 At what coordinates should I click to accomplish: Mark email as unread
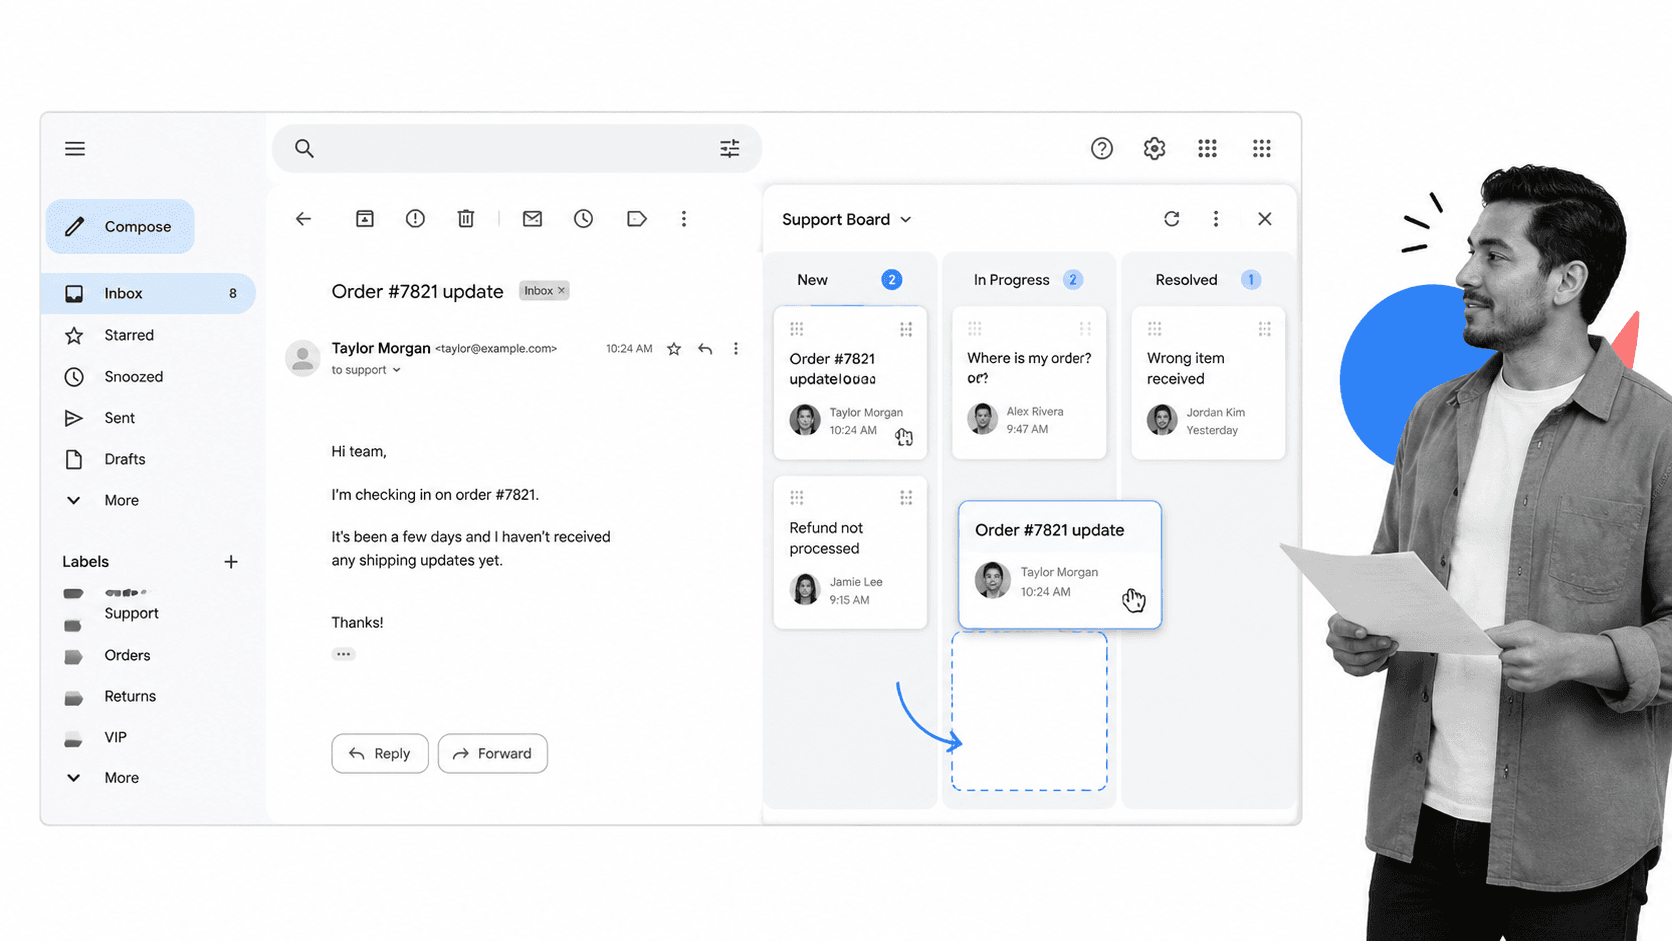click(532, 219)
